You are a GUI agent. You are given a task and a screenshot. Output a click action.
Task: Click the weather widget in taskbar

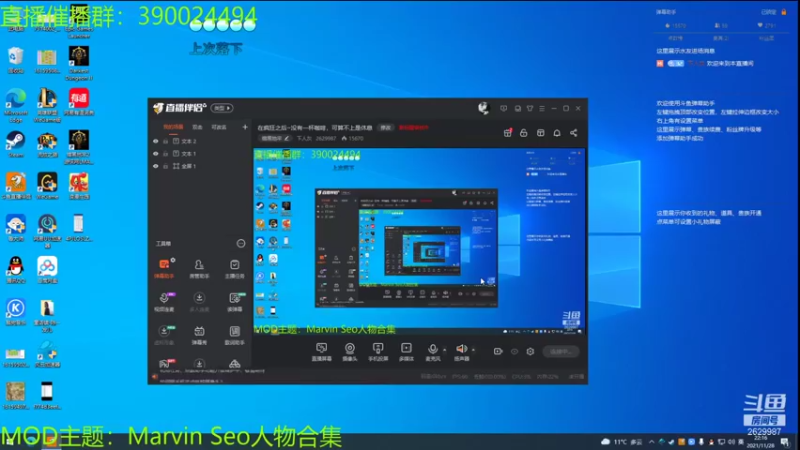tap(621, 442)
